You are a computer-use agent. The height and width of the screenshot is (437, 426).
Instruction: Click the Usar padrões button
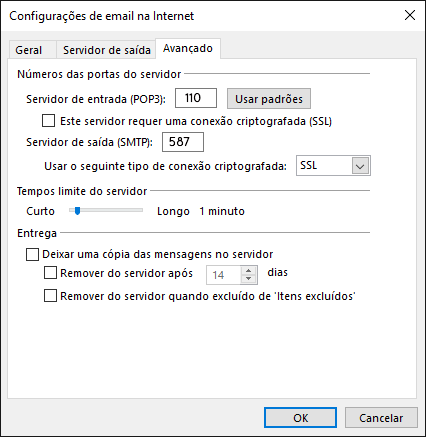269,99
